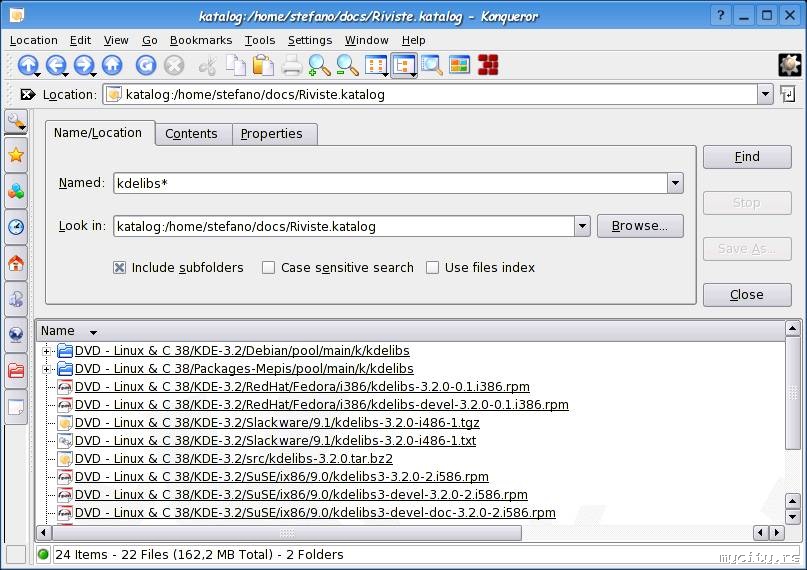Click the Back arrow toolbar icon
807x570 pixels.
click(56, 65)
